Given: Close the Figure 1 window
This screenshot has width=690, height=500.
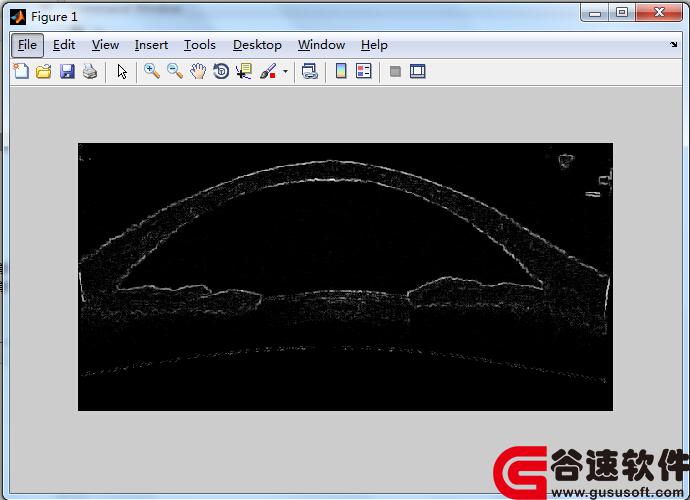Looking at the screenshot, I should pos(659,13).
